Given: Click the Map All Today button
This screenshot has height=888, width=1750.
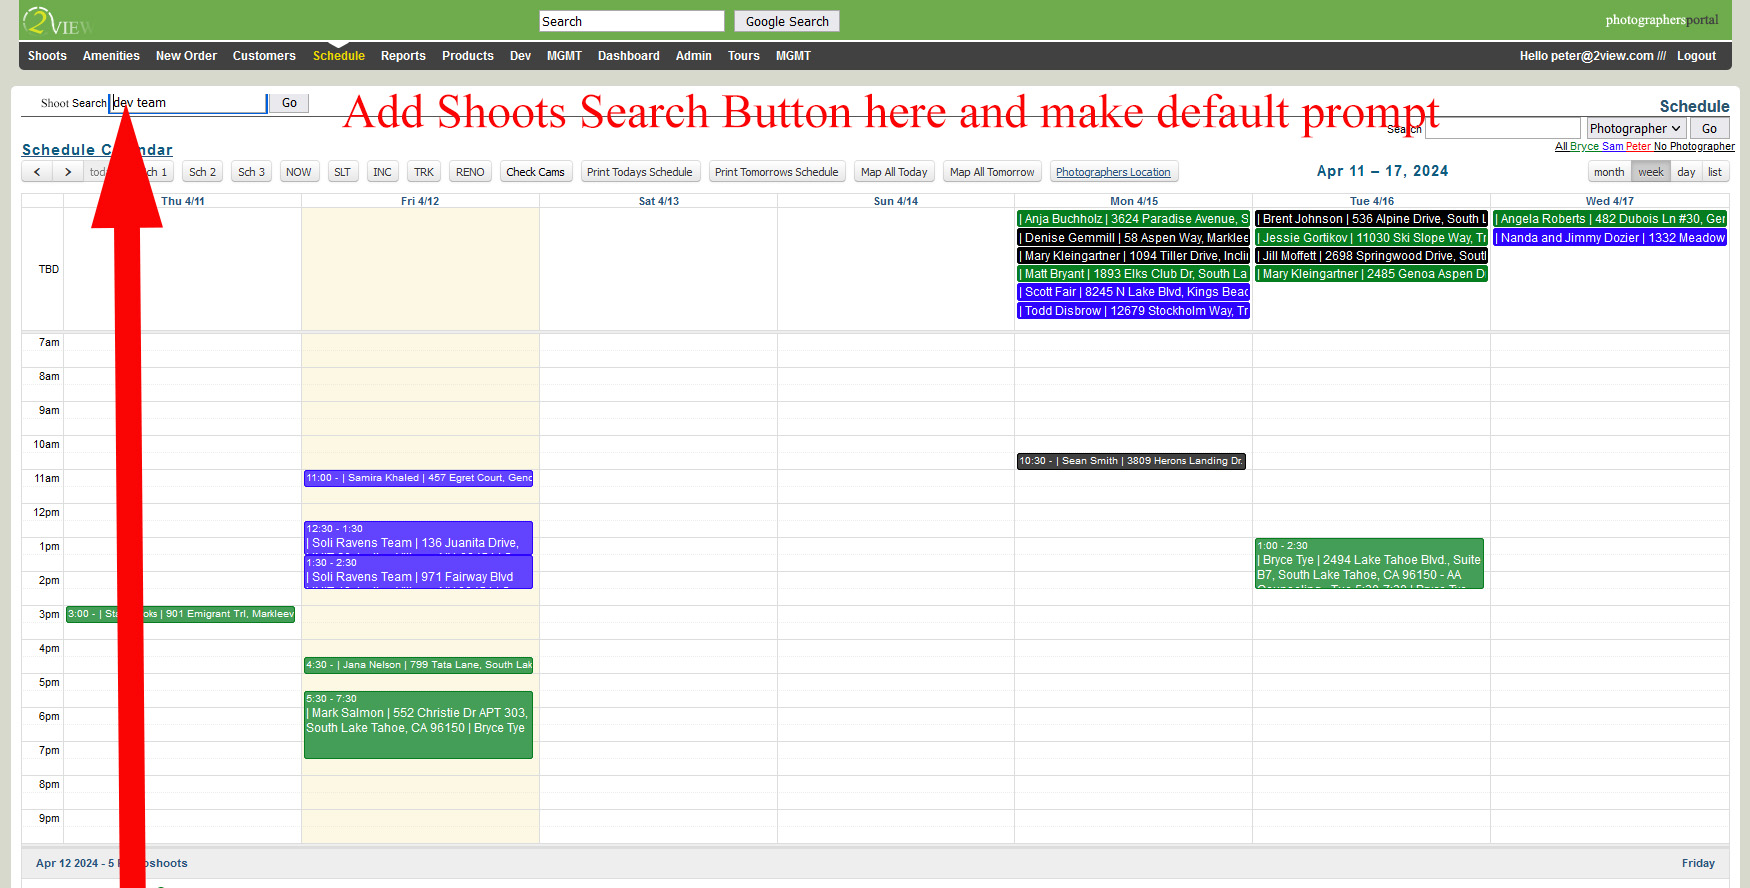Looking at the screenshot, I should coord(894,172).
